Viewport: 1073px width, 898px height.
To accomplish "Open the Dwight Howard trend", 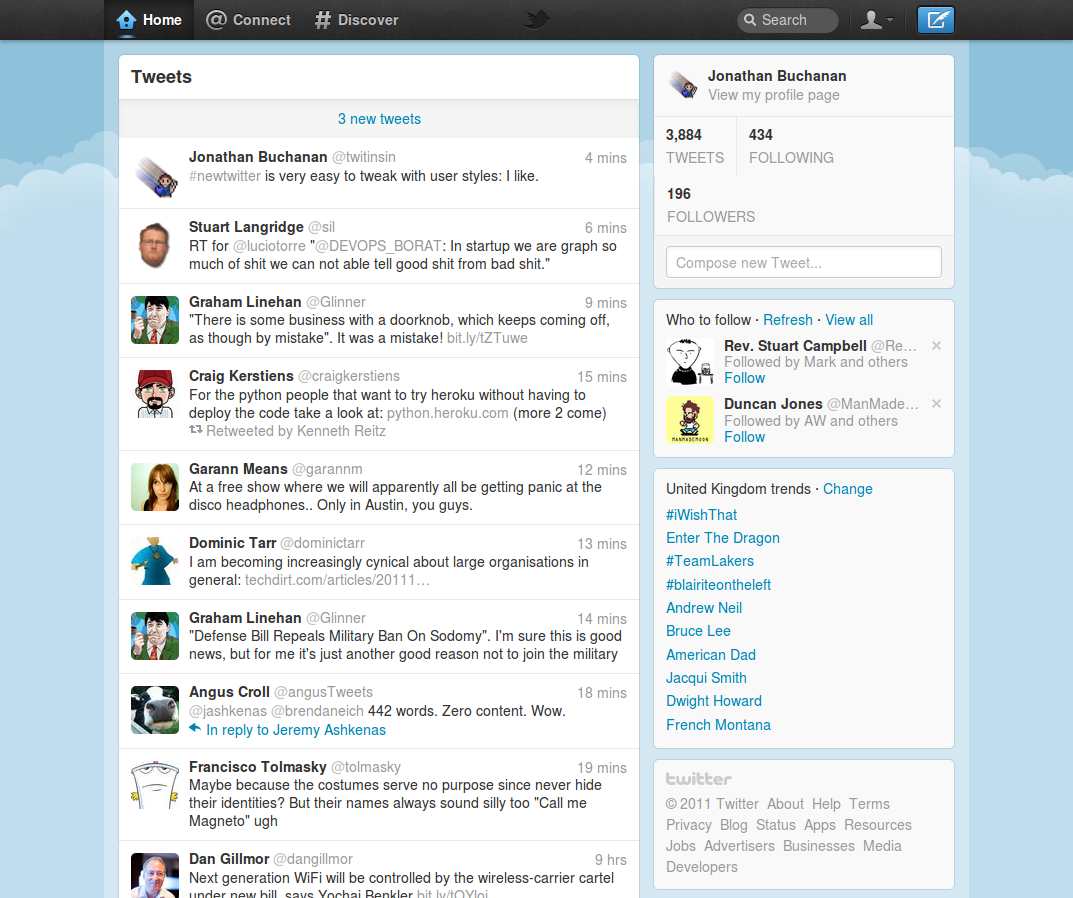I will pos(714,701).
